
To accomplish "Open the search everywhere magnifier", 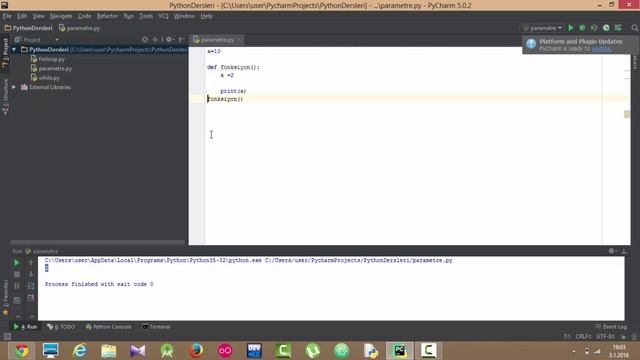I will click(634, 28).
